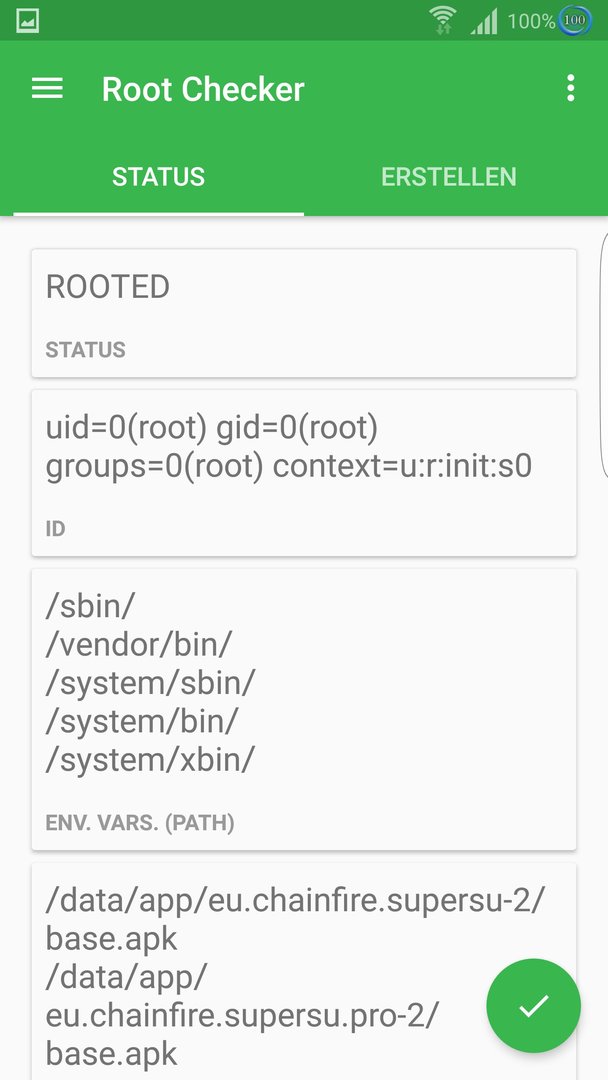
Task: Tap the /vendor/bin/ path line
Action: [x=139, y=645]
